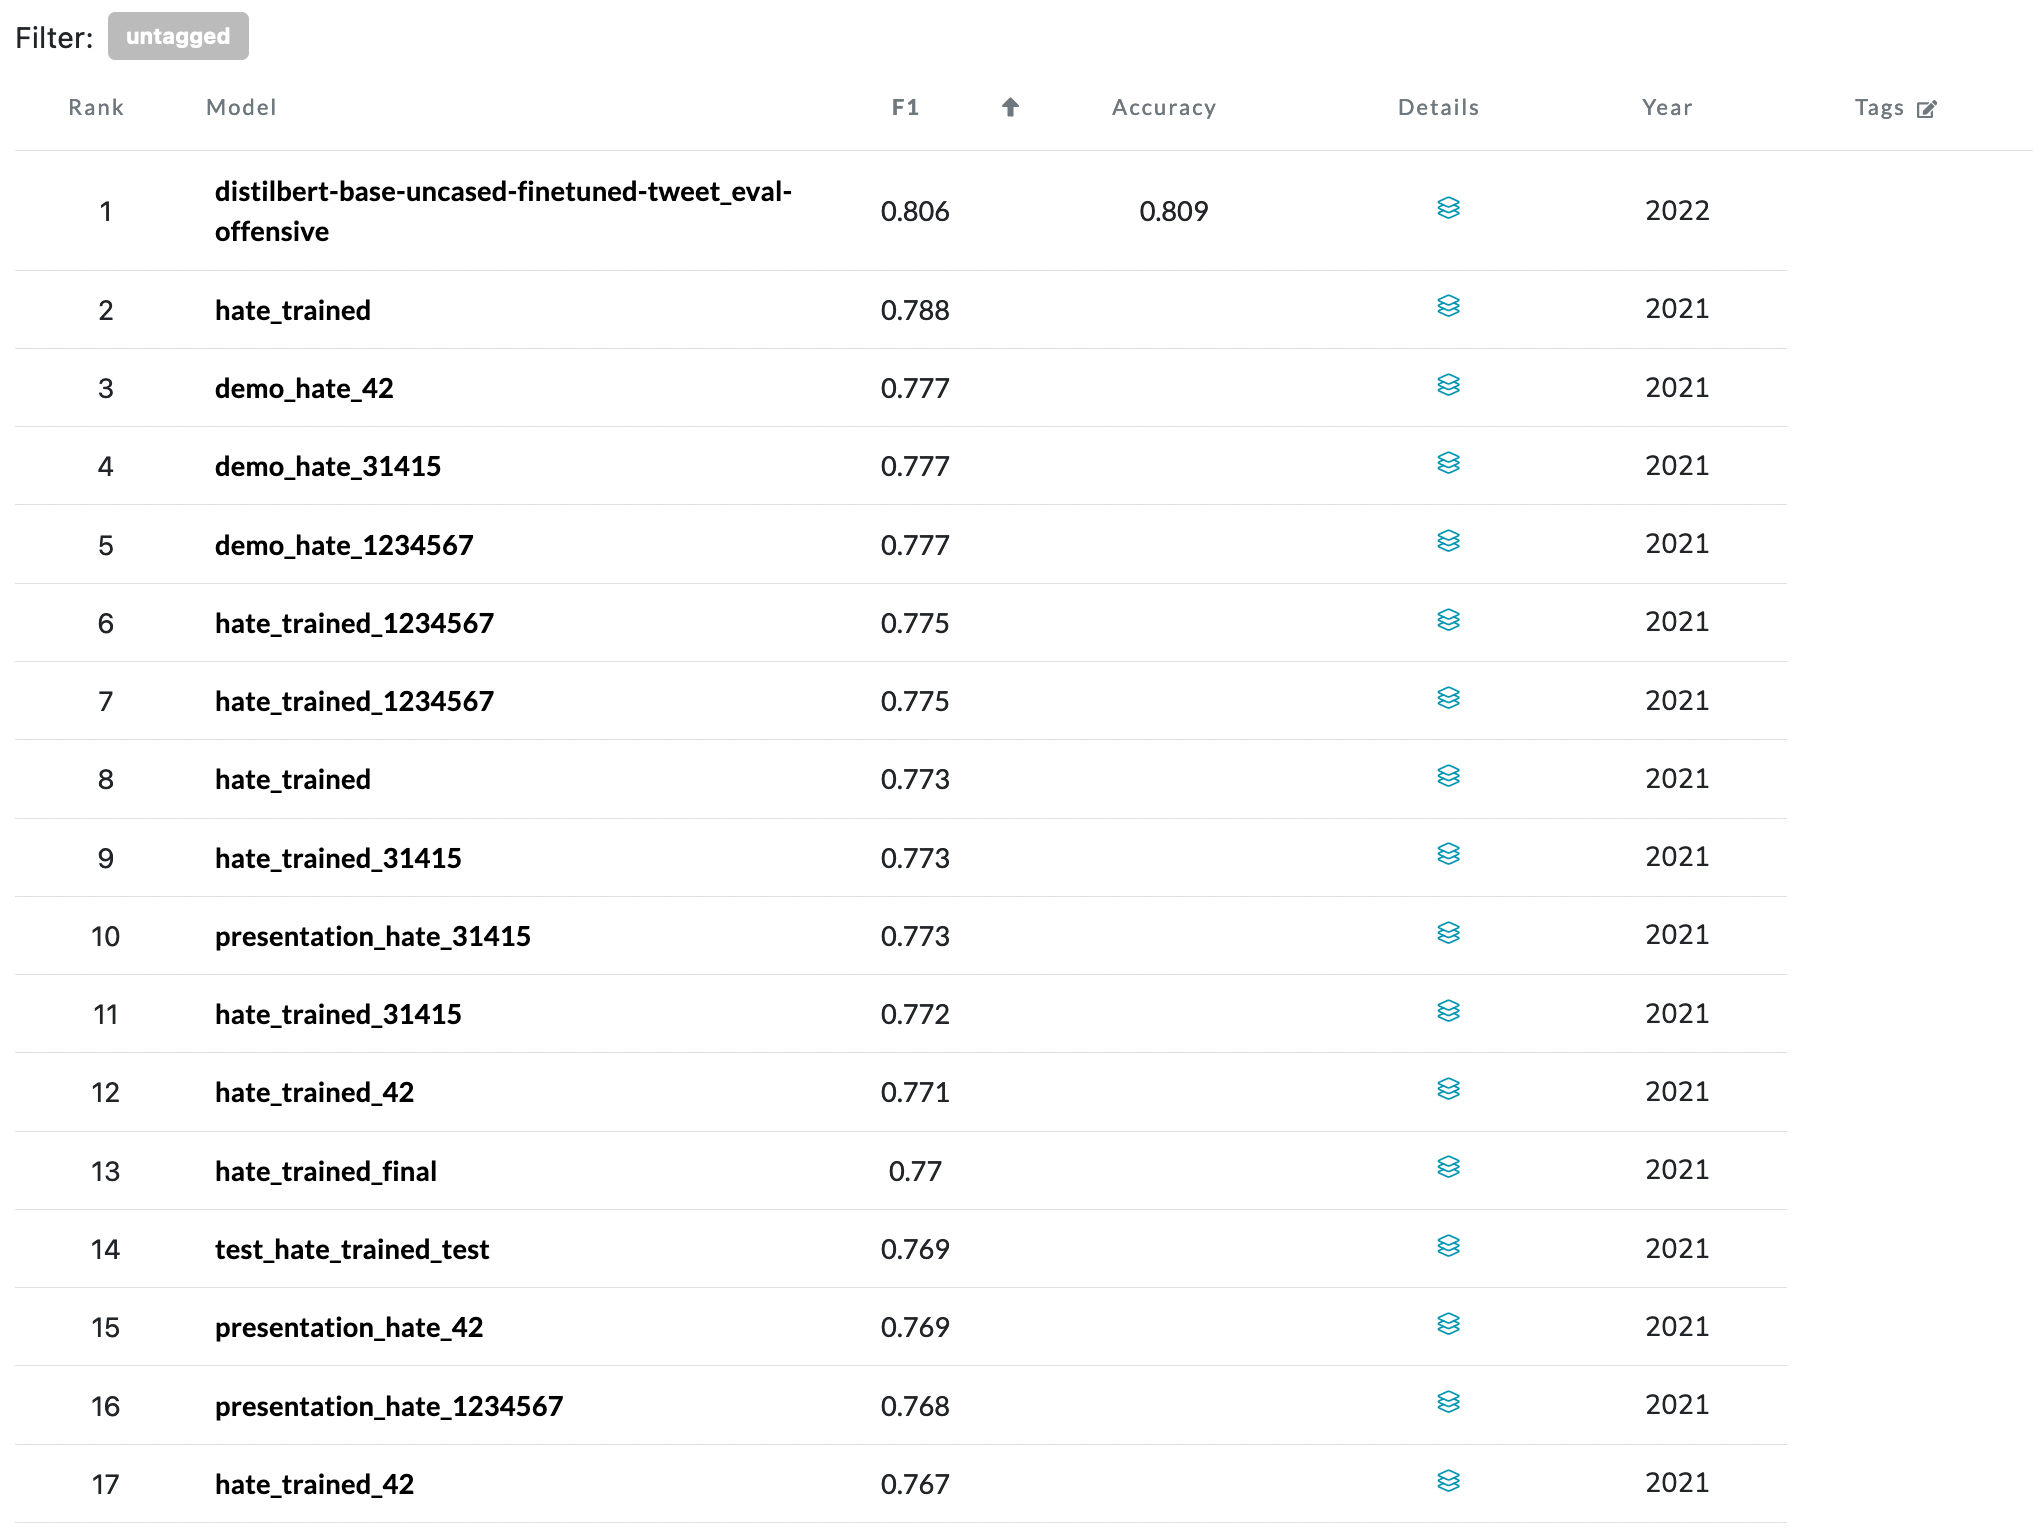This screenshot has height=1536, width=2042.
Task: Open details icon for presentation_hate_1234567
Action: pos(1447,1402)
